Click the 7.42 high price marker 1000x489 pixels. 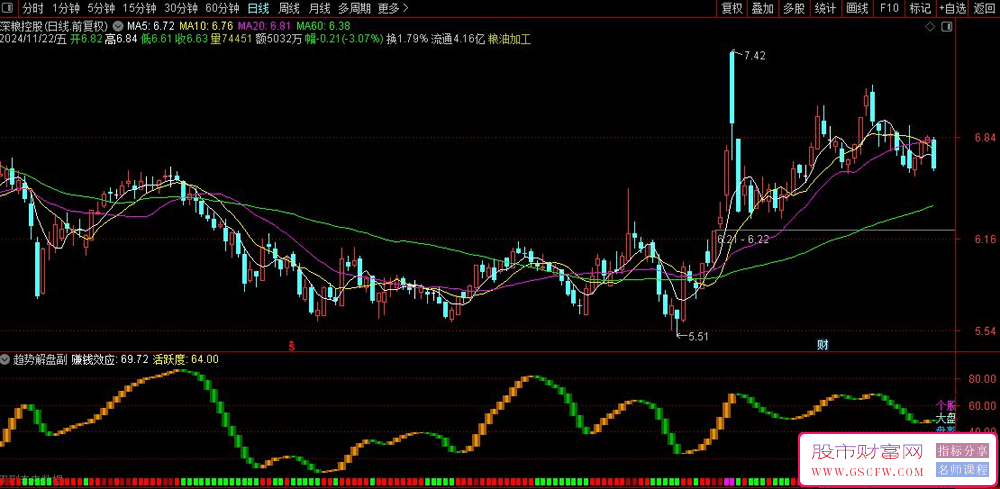tap(754, 55)
